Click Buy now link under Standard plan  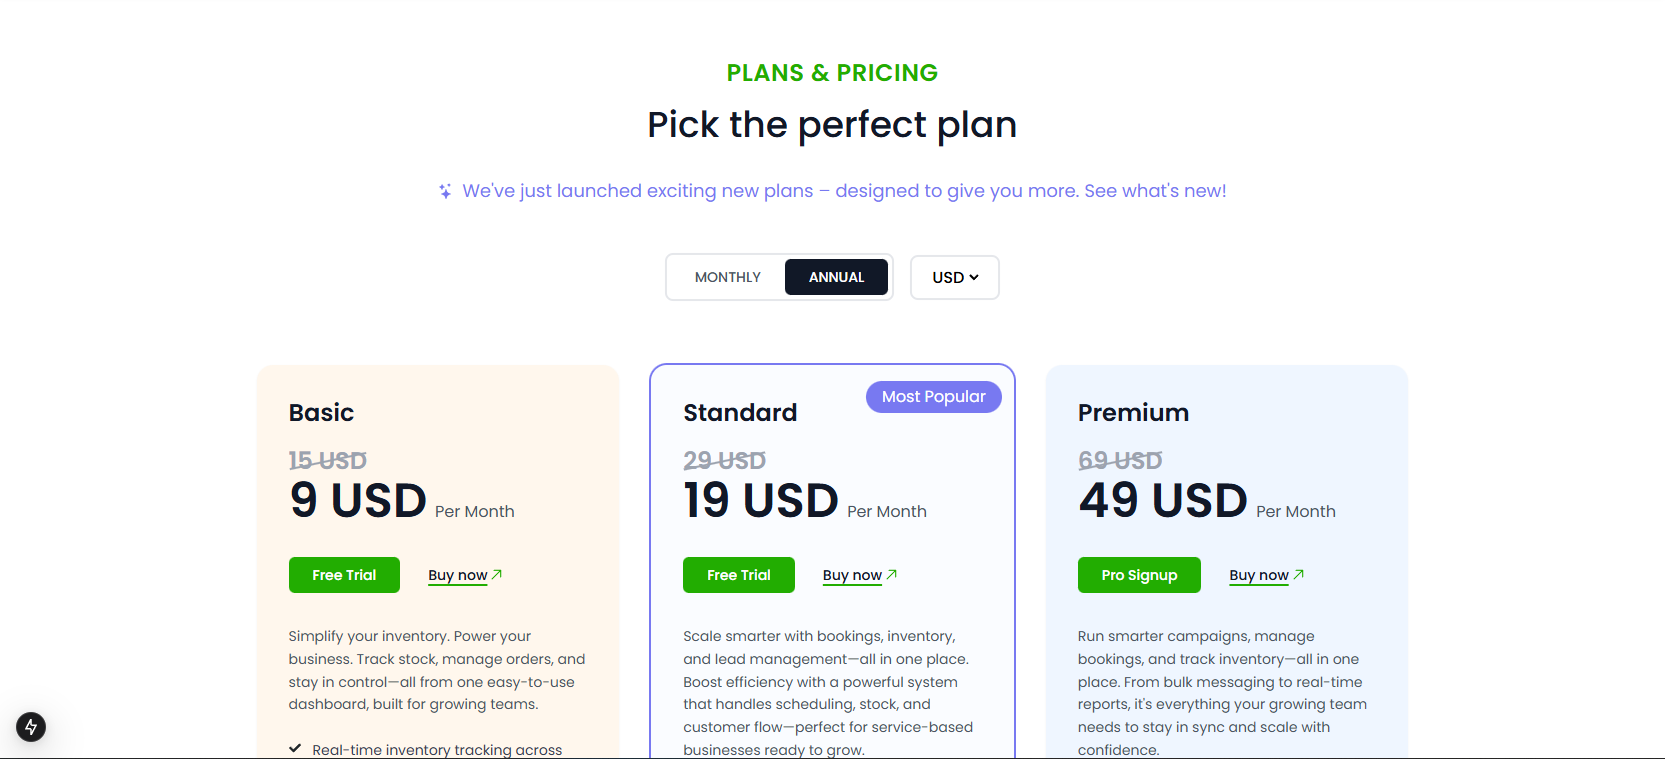(x=852, y=575)
